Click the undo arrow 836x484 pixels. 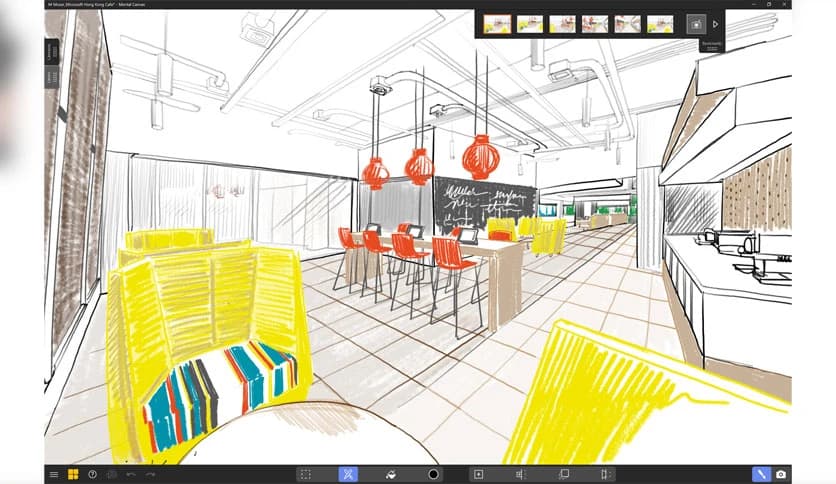131,474
